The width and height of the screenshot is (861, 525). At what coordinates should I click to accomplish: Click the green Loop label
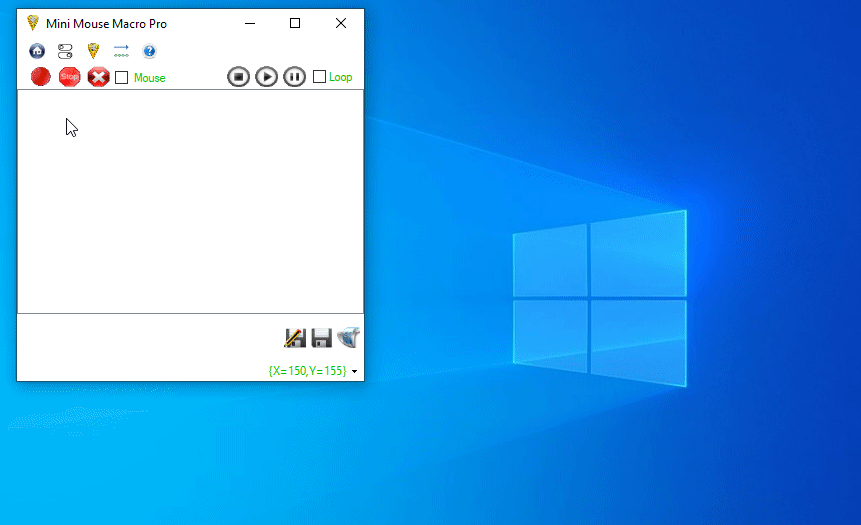pyautogui.click(x=340, y=77)
